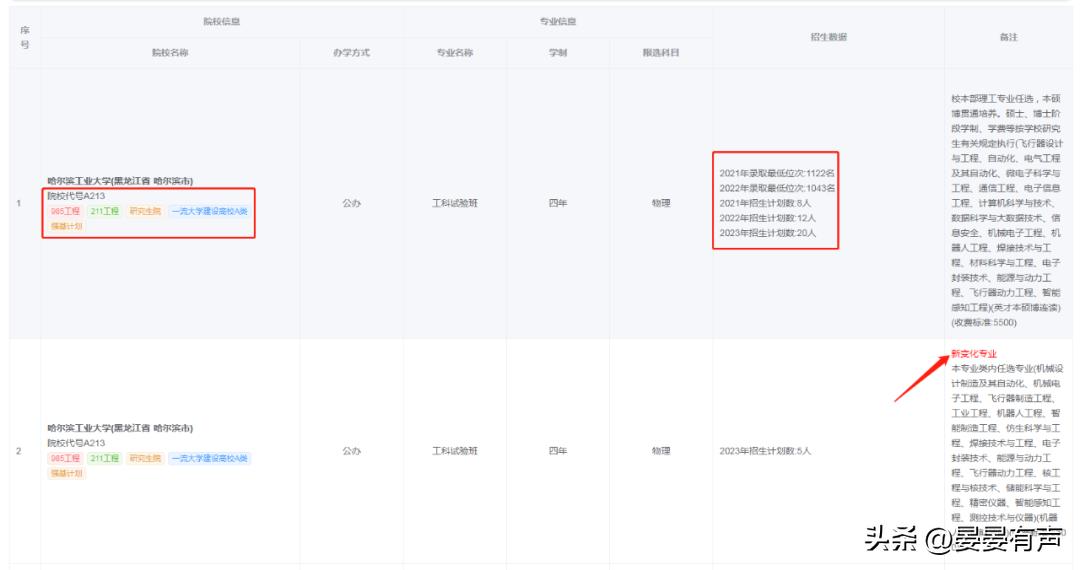Image resolution: width=1080 pixels, height=570 pixels.
Task: Click 物理 subject in row 1
Action: tap(661, 203)
